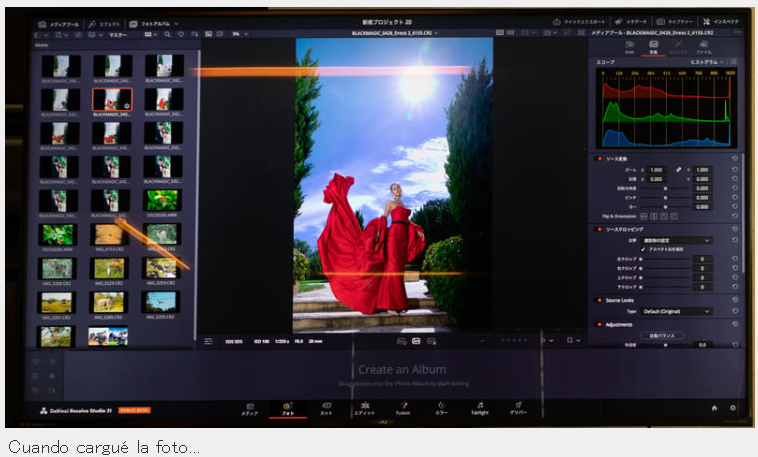Disable the Source Looks section red dot
The image size is (758, 457).
pyautogui.click(x=599, y=300)
